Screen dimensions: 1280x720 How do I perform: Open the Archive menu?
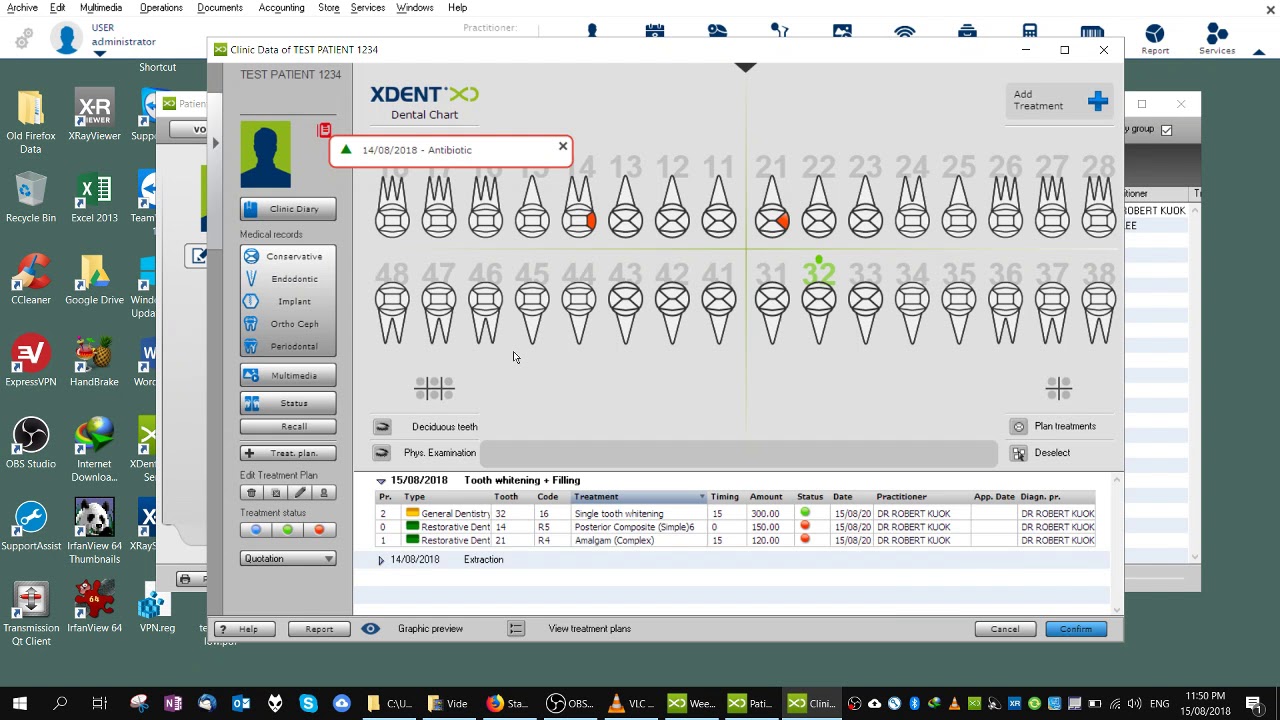coord(21,8)
